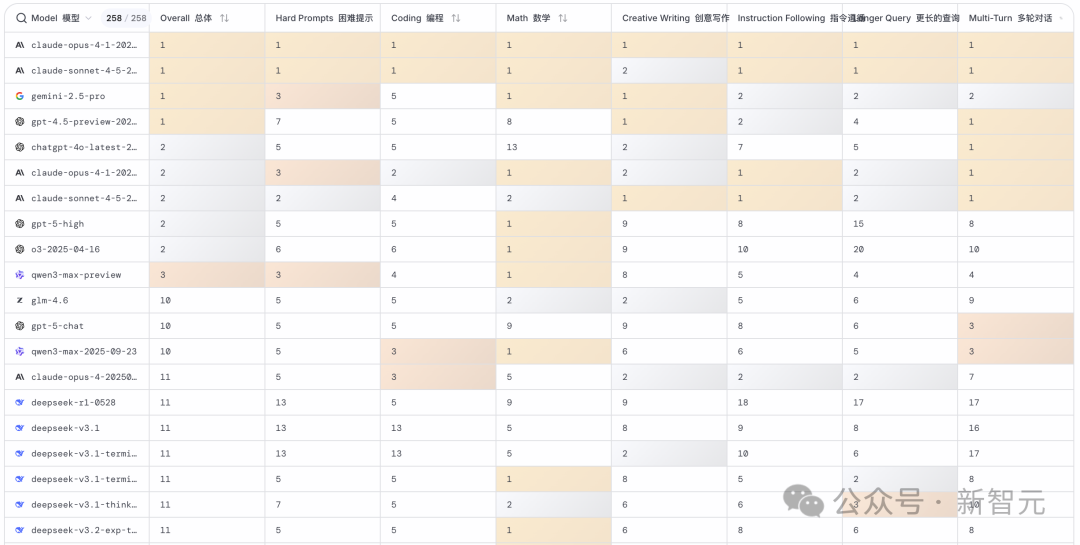Click the Instruction Following column header
Image resolution: width=1080 pixels, height=545 pixels.
[x=790, y=19]
